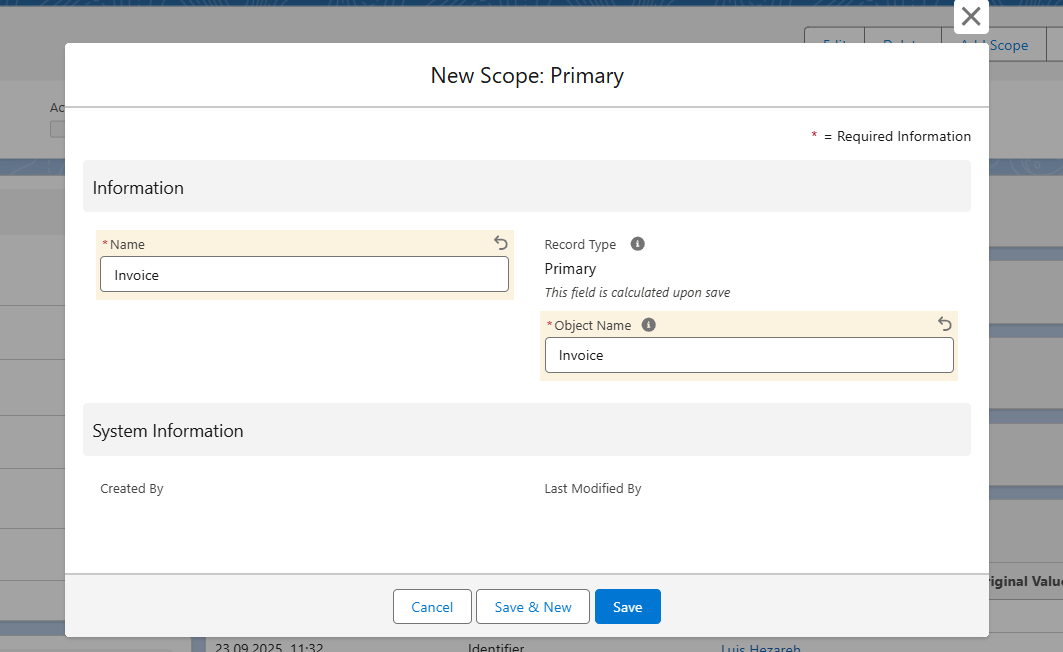Click the Created By field label
Image resolution: width=1063 pixels, height=652 pixels.
[131, 489]
